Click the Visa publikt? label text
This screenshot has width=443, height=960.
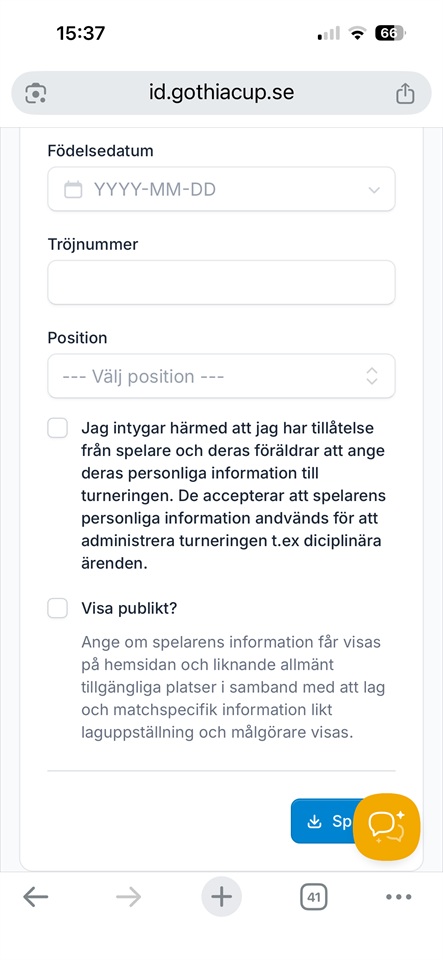129,609
